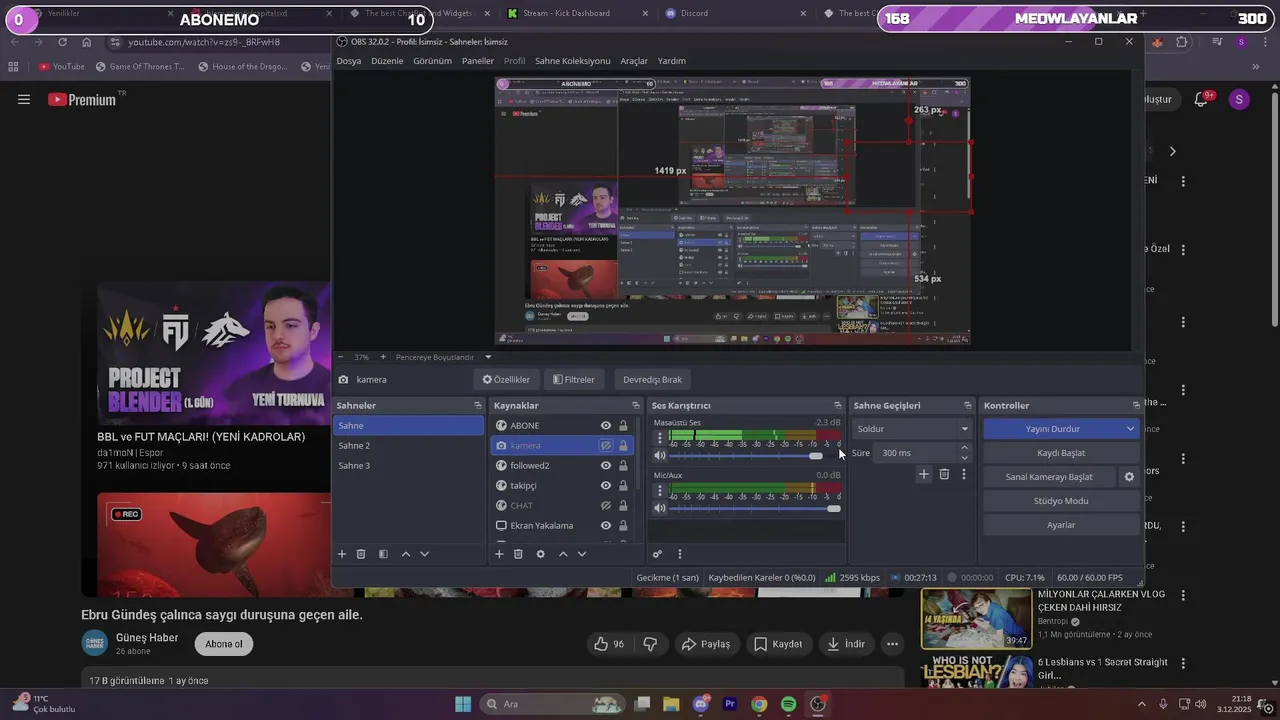Increase transition Süre value
The height and width of the screenshot is (720, 1280).
tap(964, 448)
